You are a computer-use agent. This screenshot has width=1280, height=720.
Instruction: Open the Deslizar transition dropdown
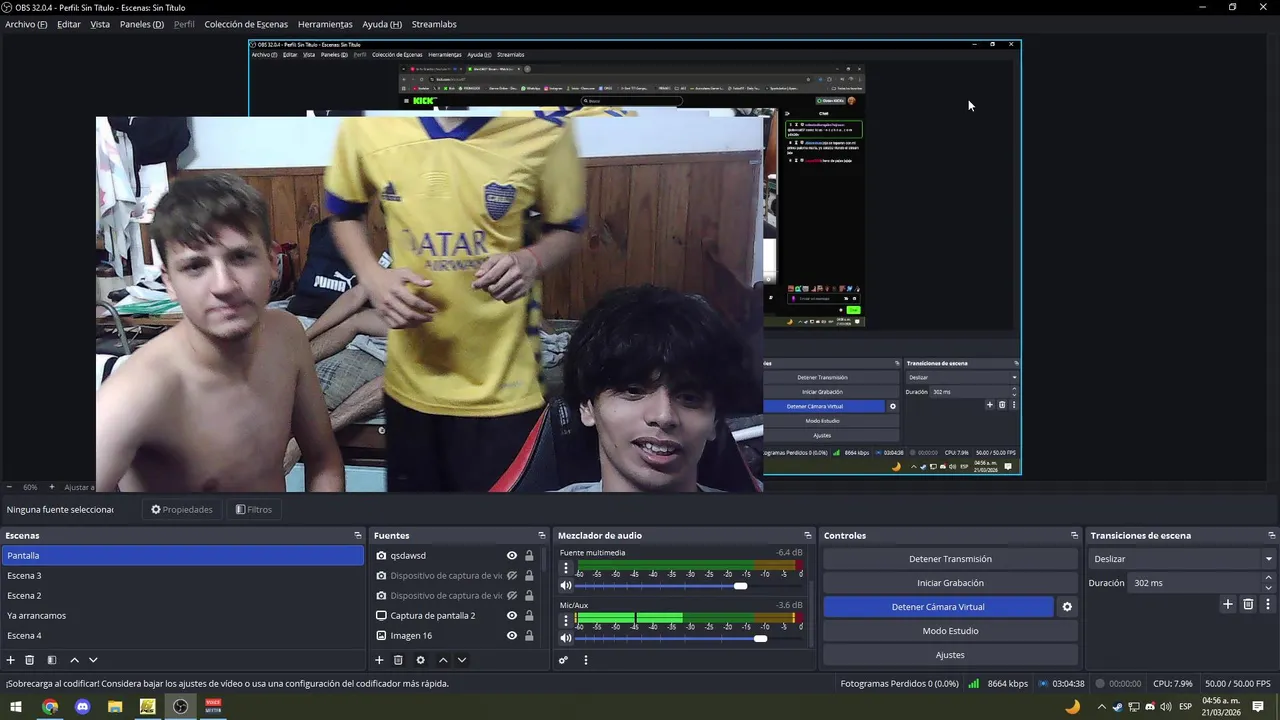click(1182, 559)
